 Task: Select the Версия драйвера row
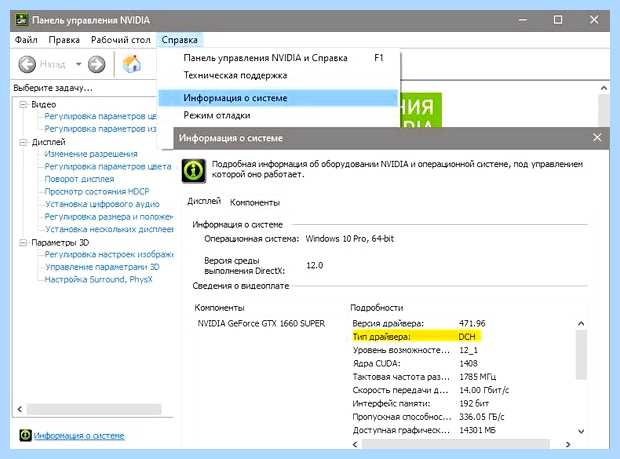click(419, 323)
